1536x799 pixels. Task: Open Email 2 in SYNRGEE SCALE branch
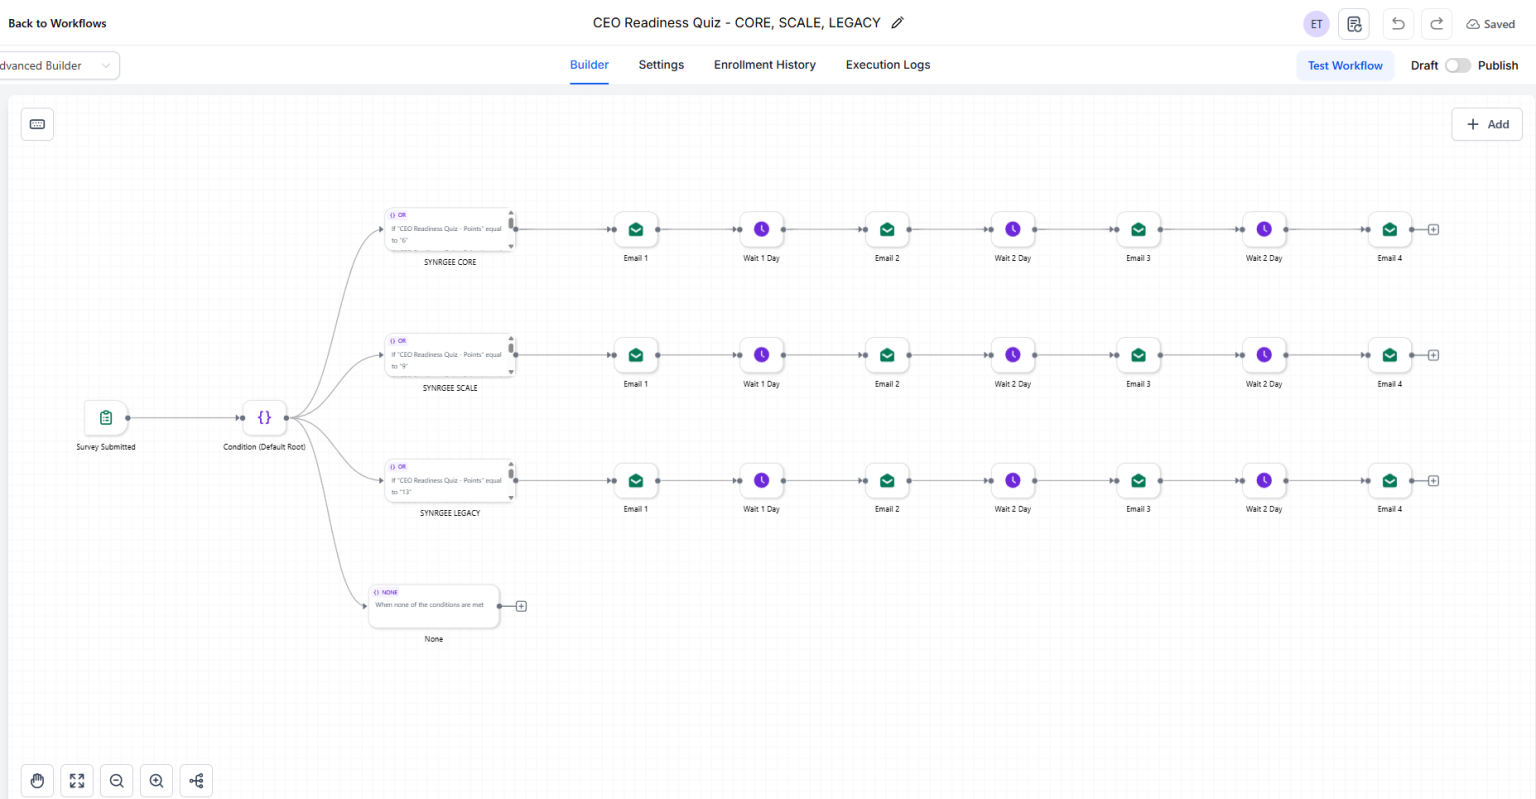click(887, 355)
